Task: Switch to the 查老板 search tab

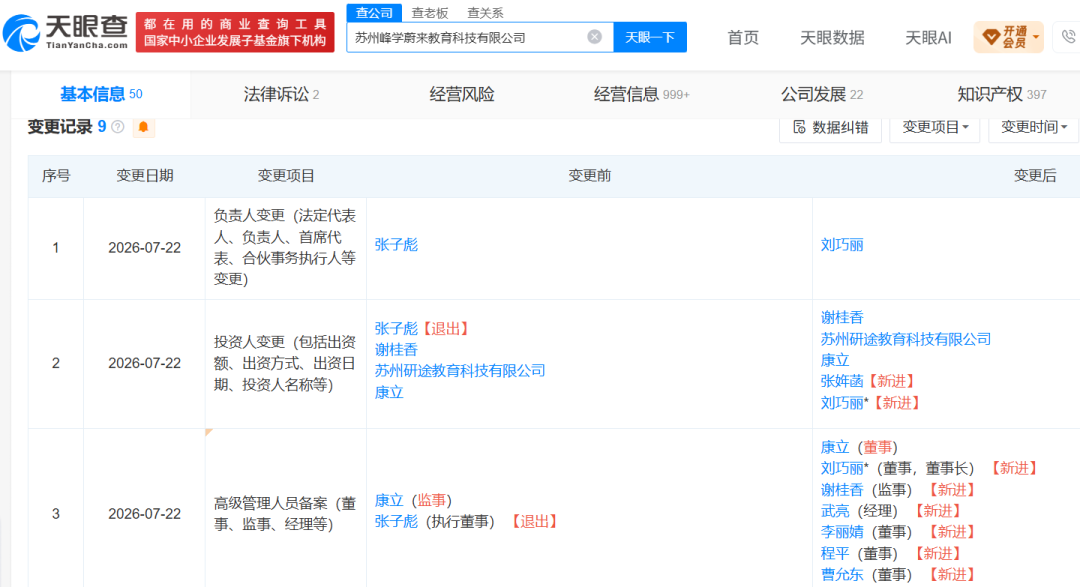Action: coord(430,12)
